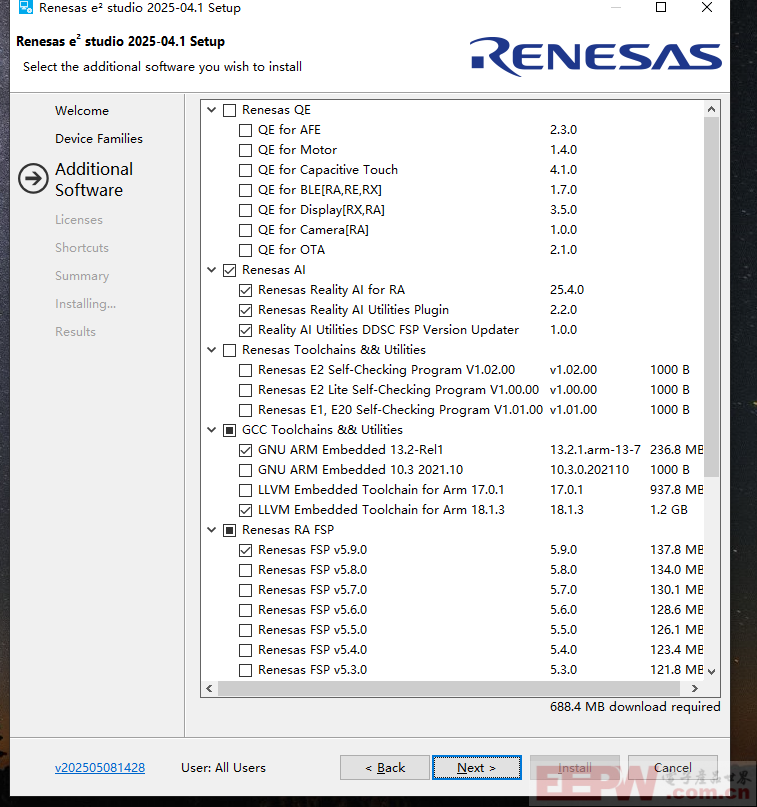Go to the Welcome step
Screen dimensions: 757x807
[82, 111]
